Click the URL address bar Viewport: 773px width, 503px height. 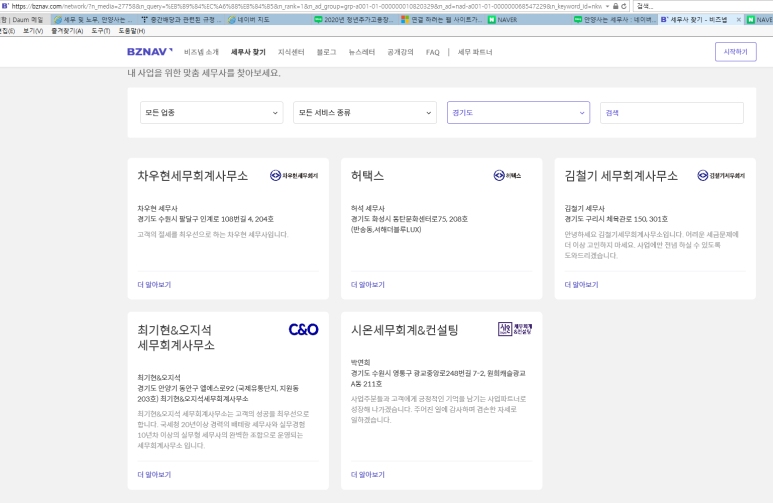[x=307, y=6]
